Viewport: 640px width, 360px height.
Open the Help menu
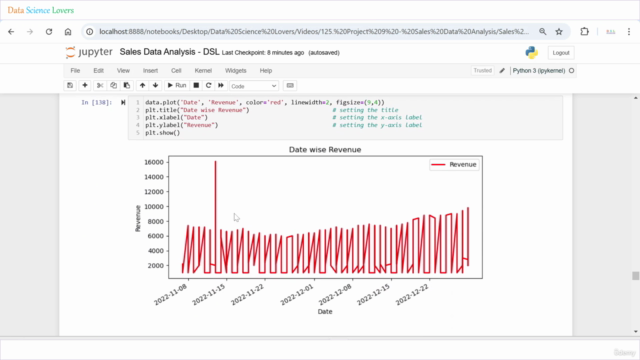[x=266, y=71]
